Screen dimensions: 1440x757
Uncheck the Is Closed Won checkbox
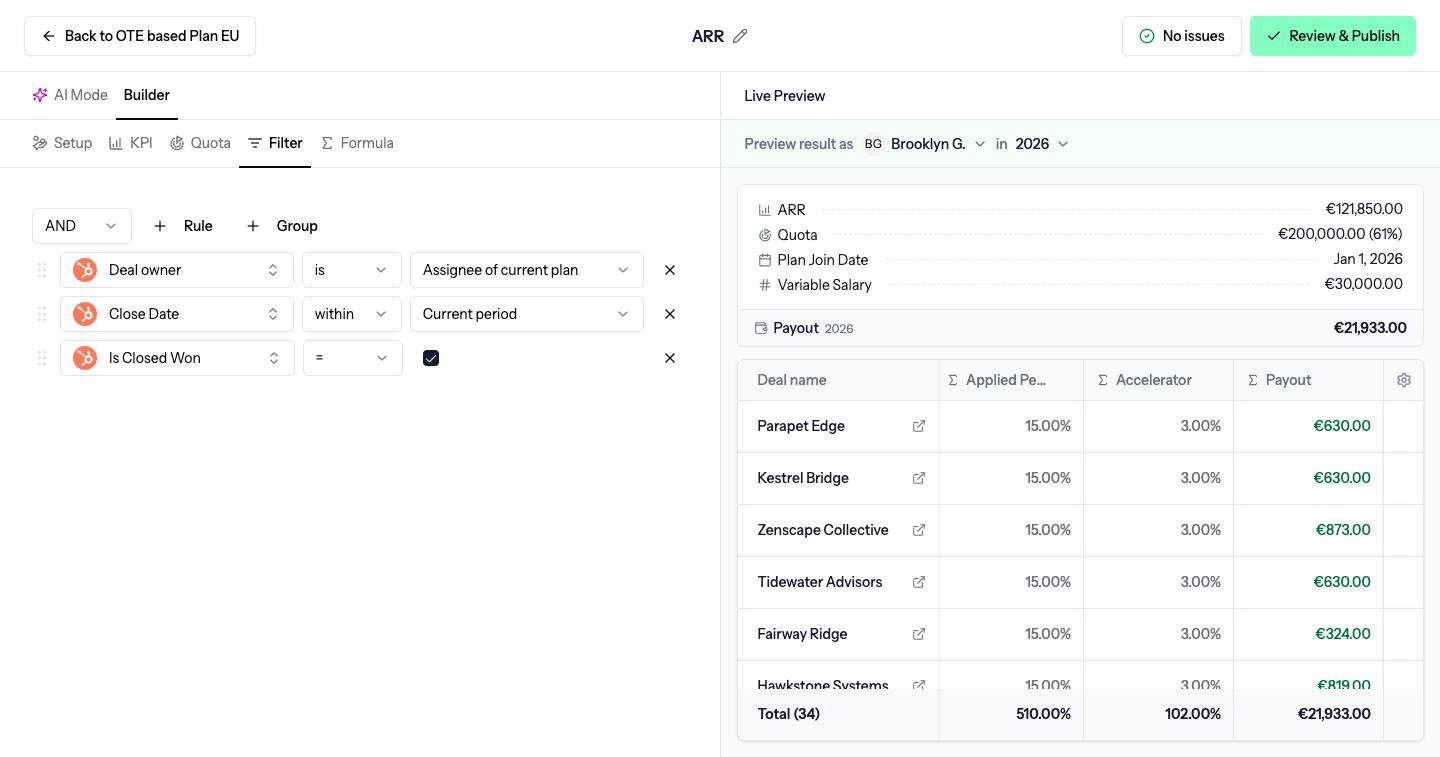tap(431, 358)
